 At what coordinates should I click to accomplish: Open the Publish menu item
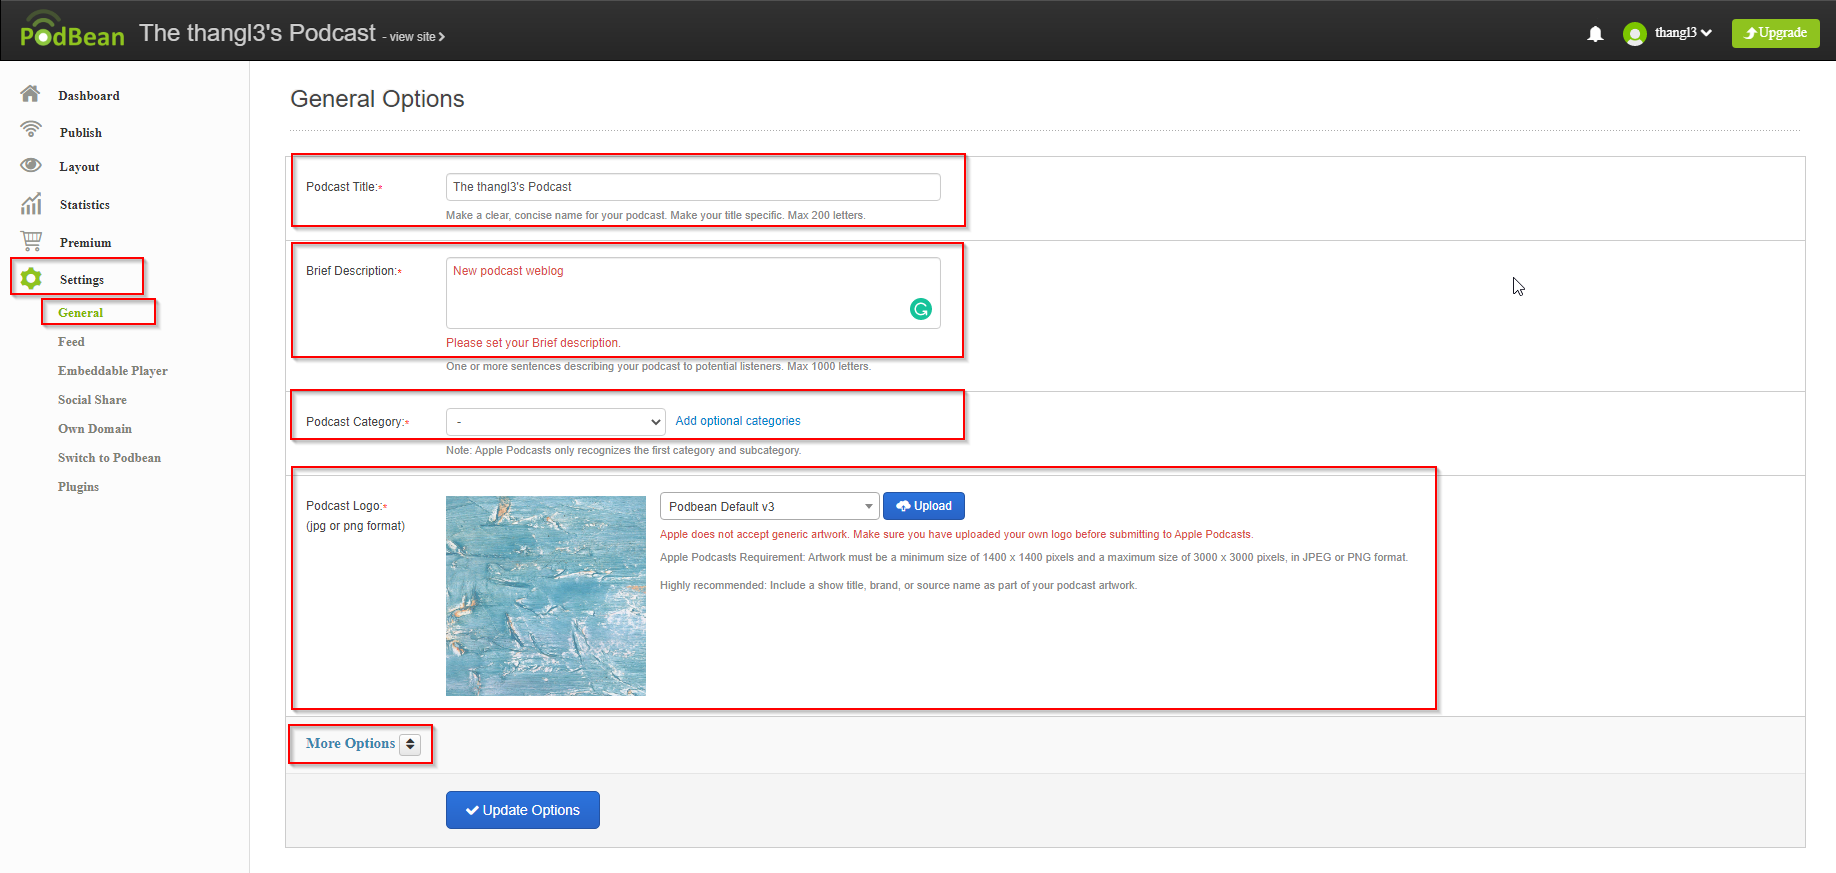(x=81, y=133)
